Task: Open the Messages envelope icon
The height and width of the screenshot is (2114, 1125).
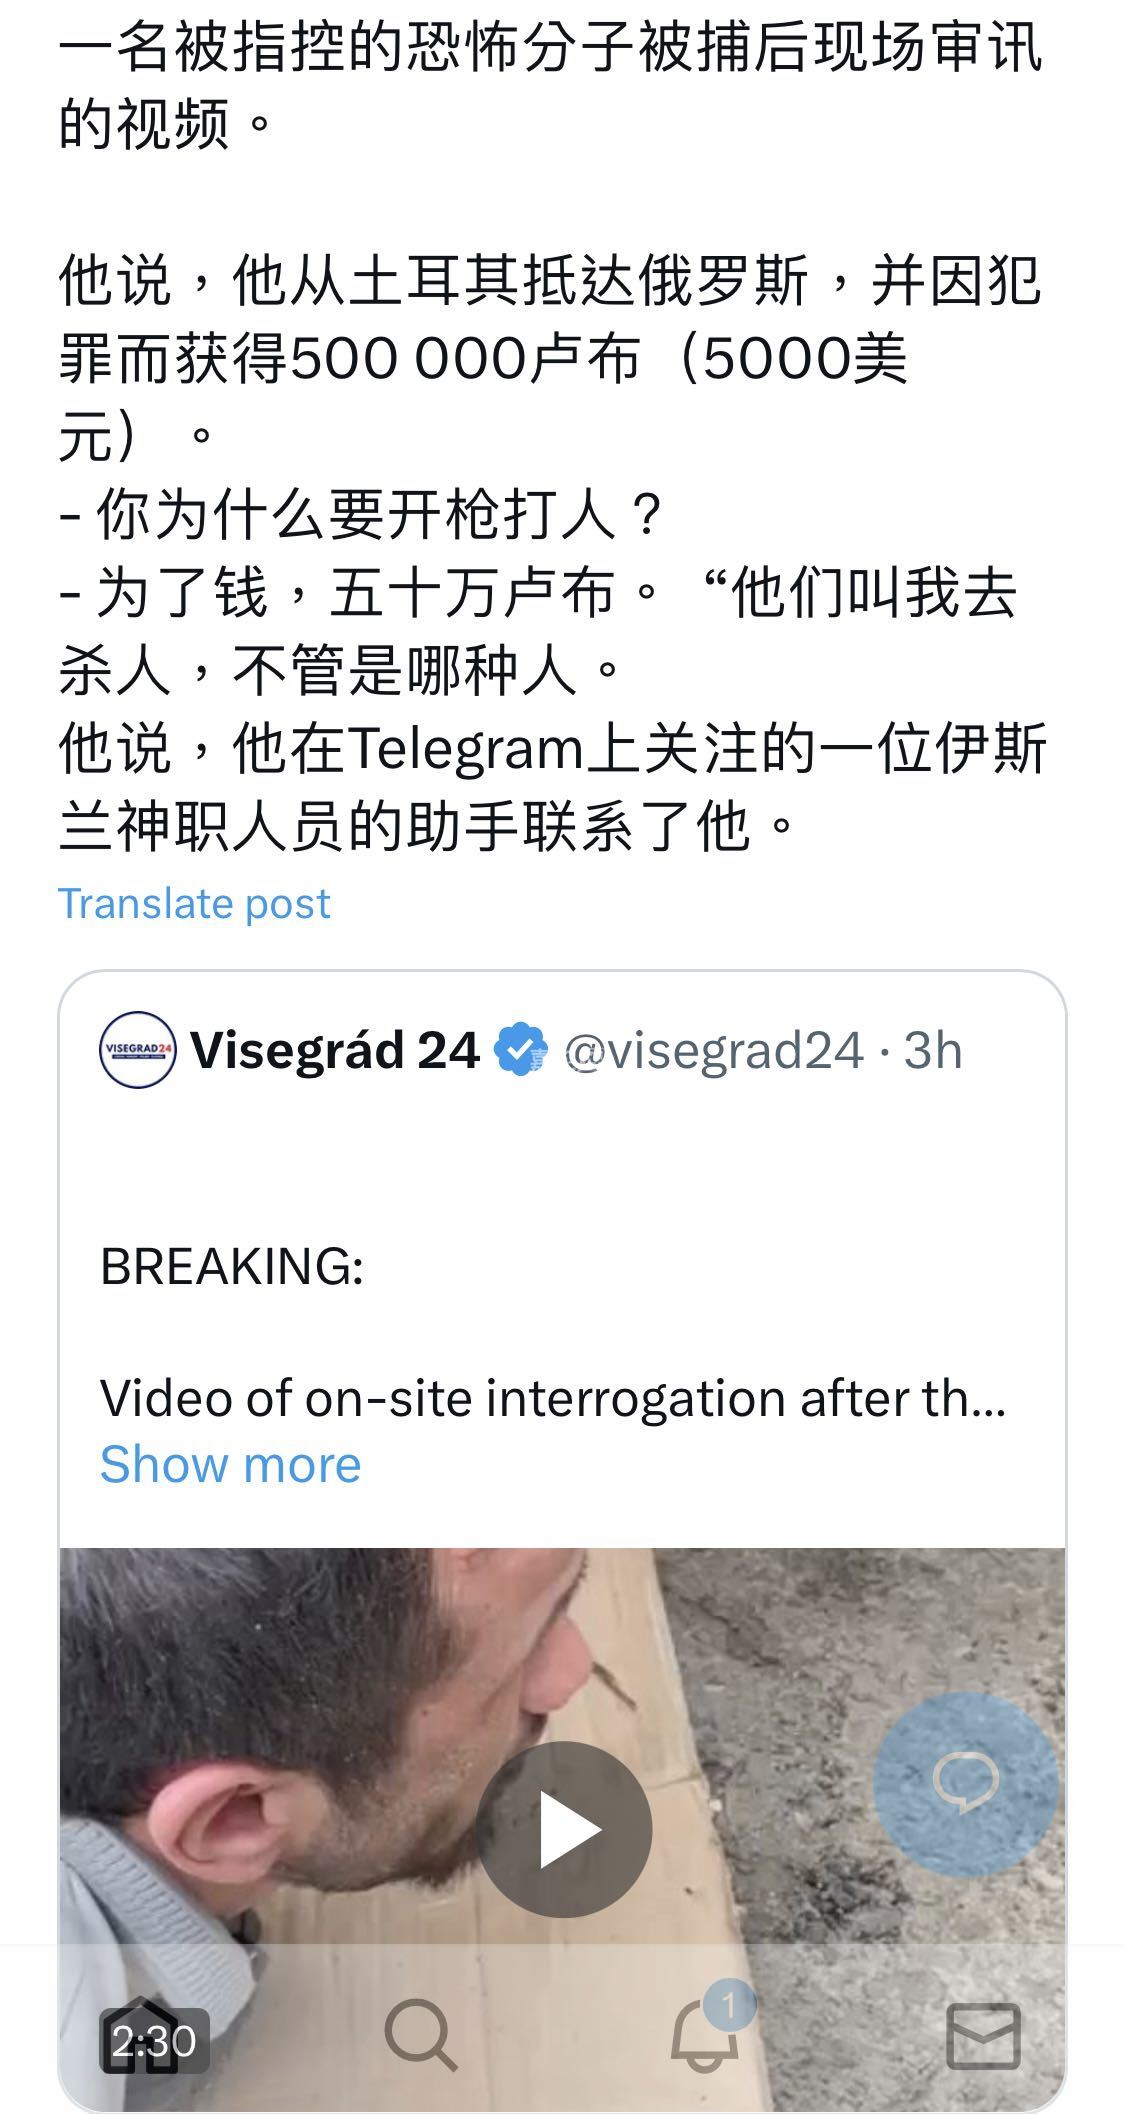Action: pos(983,2036)
